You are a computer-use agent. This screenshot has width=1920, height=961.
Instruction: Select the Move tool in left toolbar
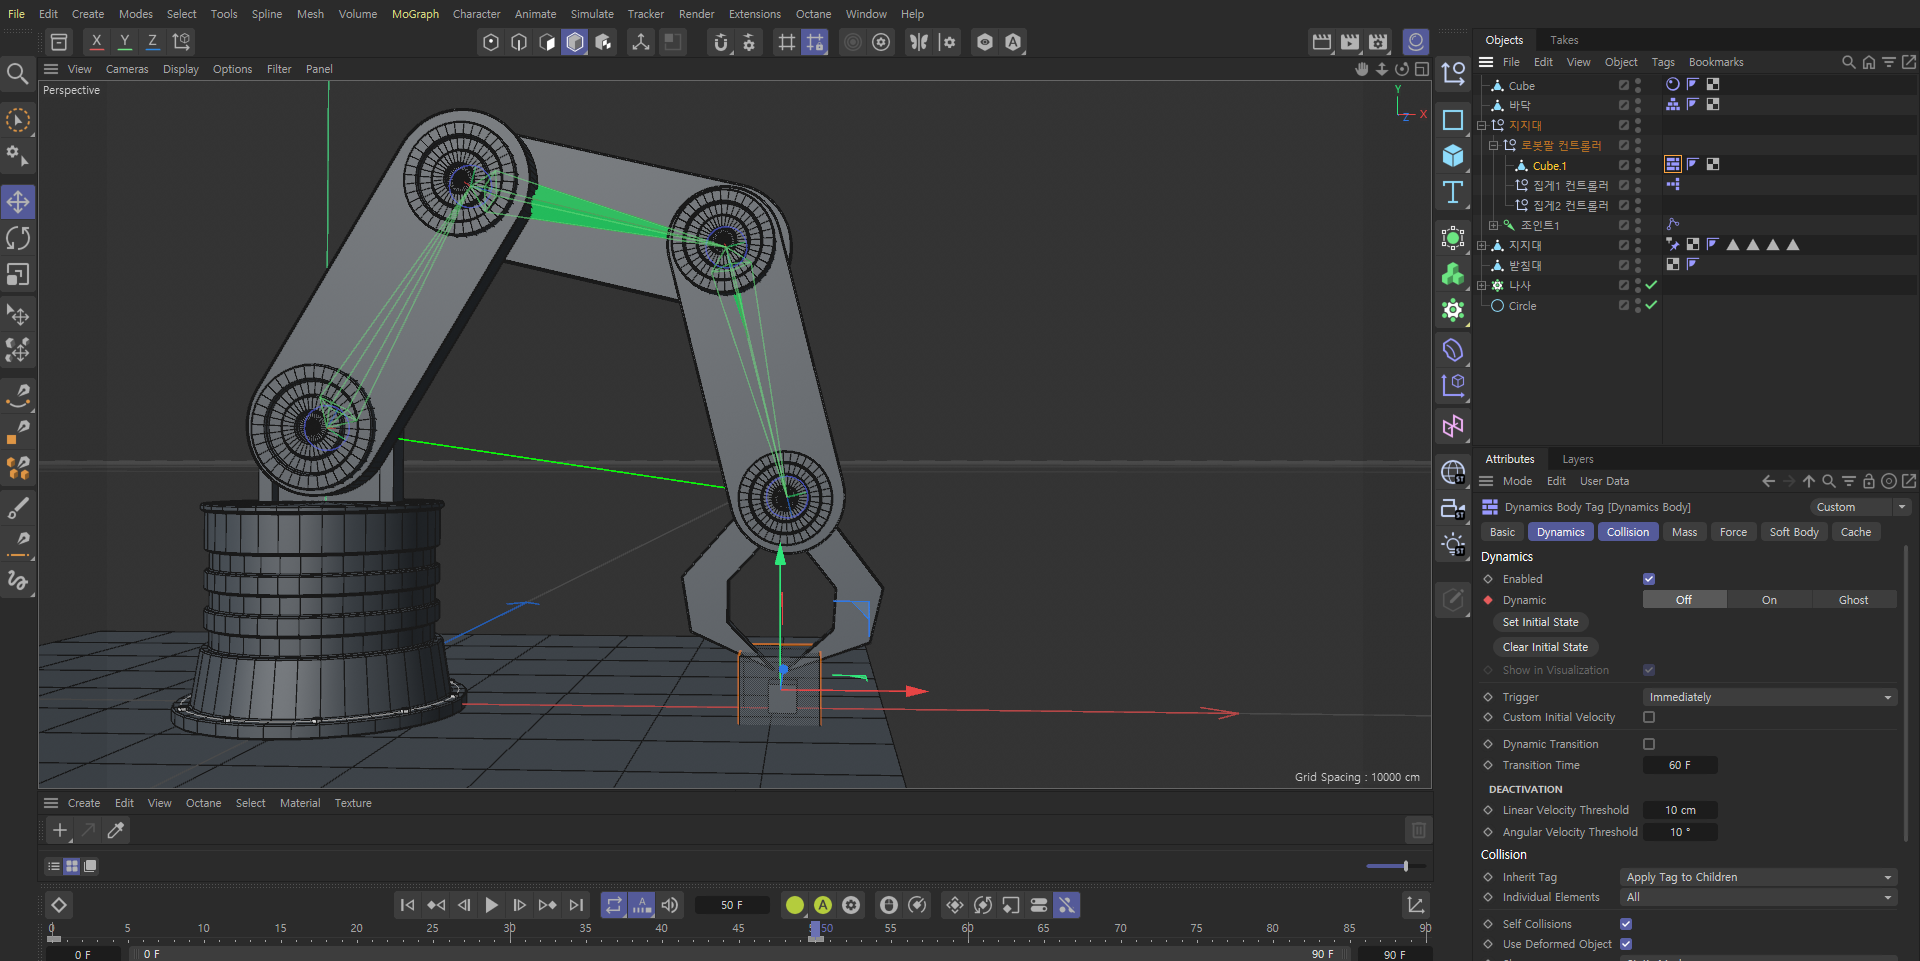click(x=18, y=202)
